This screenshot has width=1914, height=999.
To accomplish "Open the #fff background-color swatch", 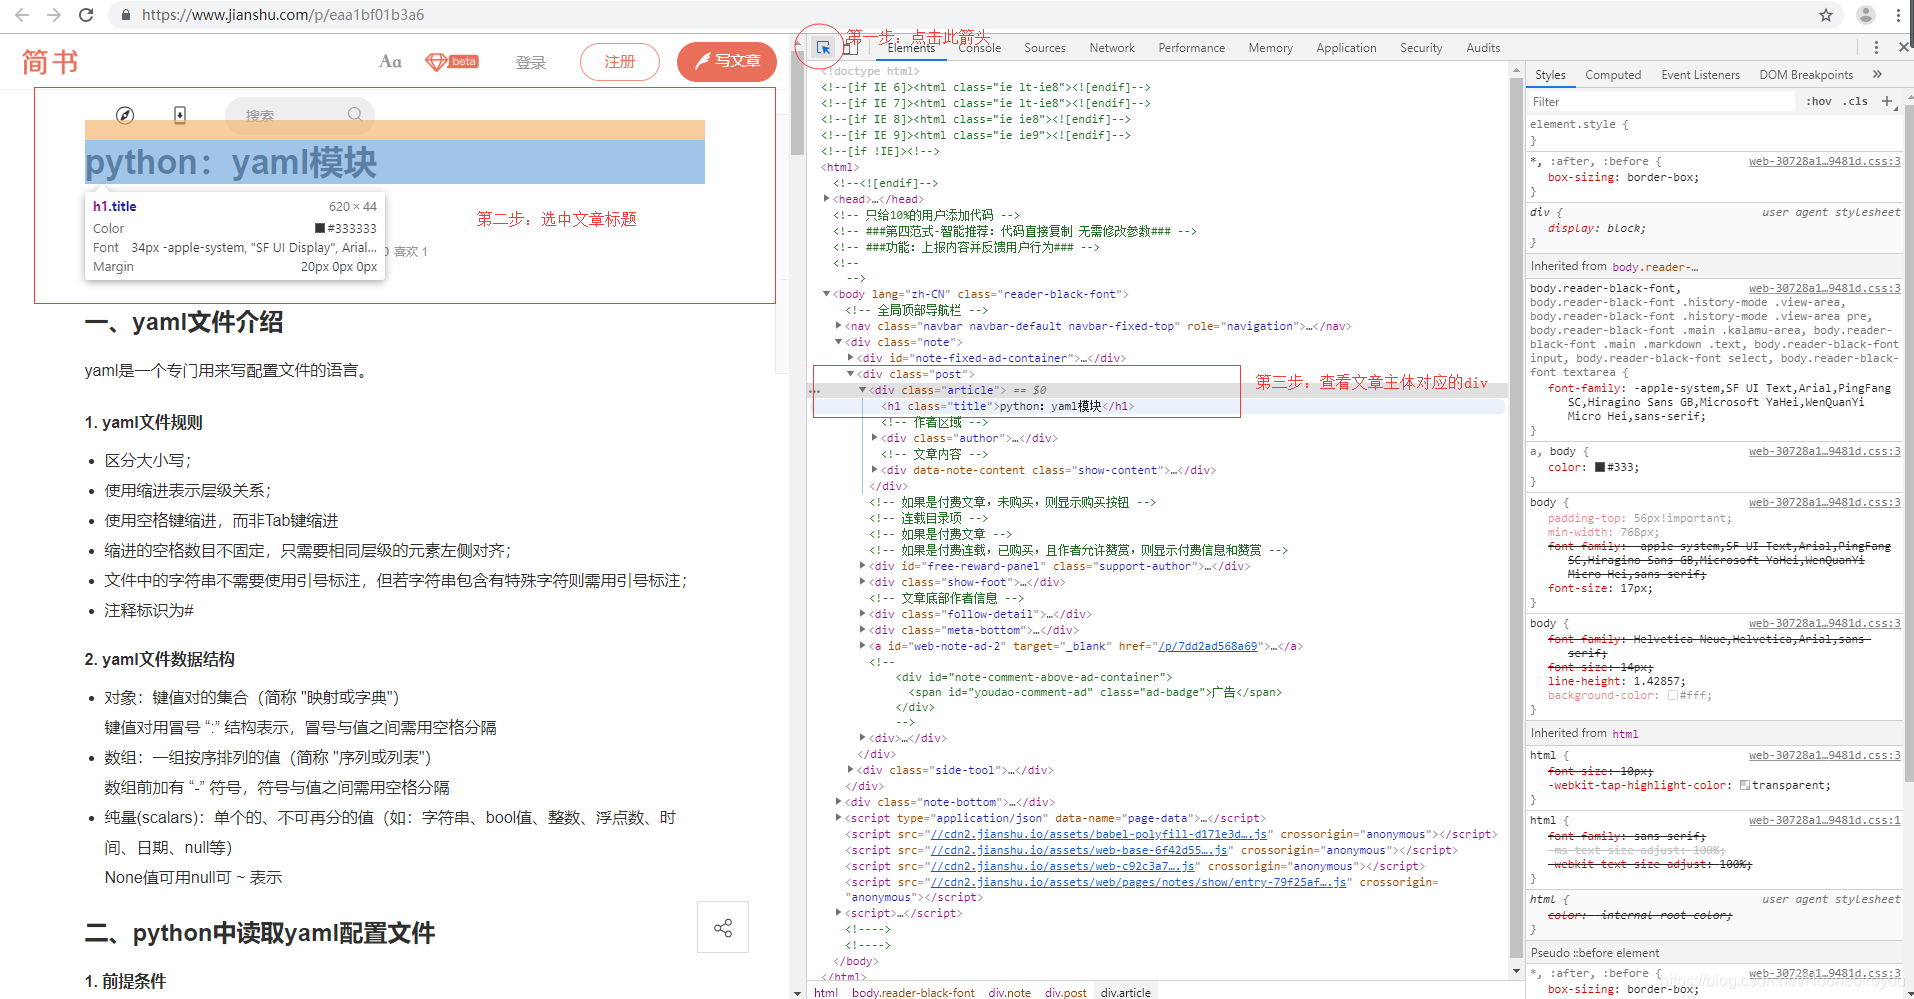I will click(1672, 695).
